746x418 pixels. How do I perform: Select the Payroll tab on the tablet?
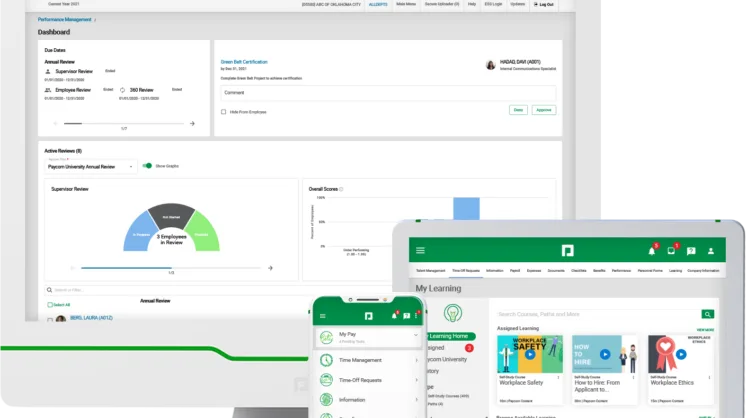pos(515,271)
